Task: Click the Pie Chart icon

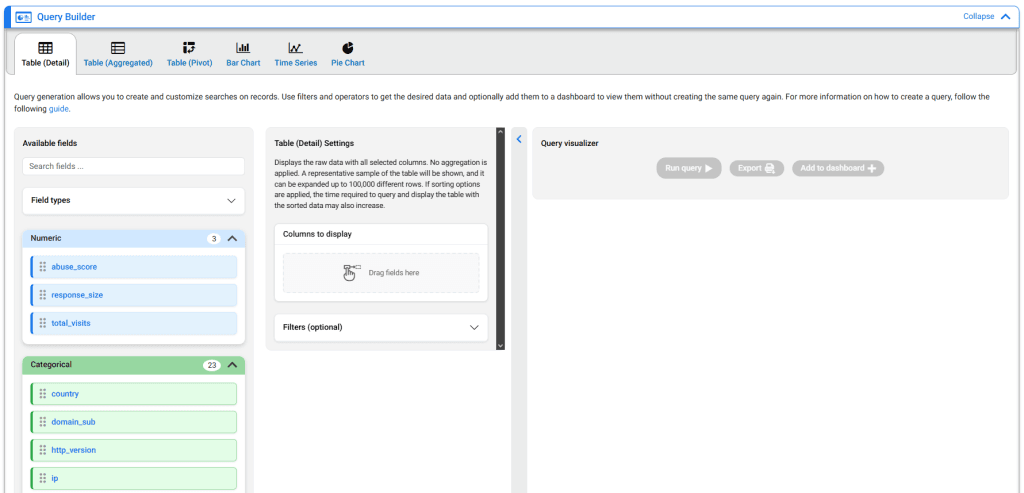Action: (347, 48)
